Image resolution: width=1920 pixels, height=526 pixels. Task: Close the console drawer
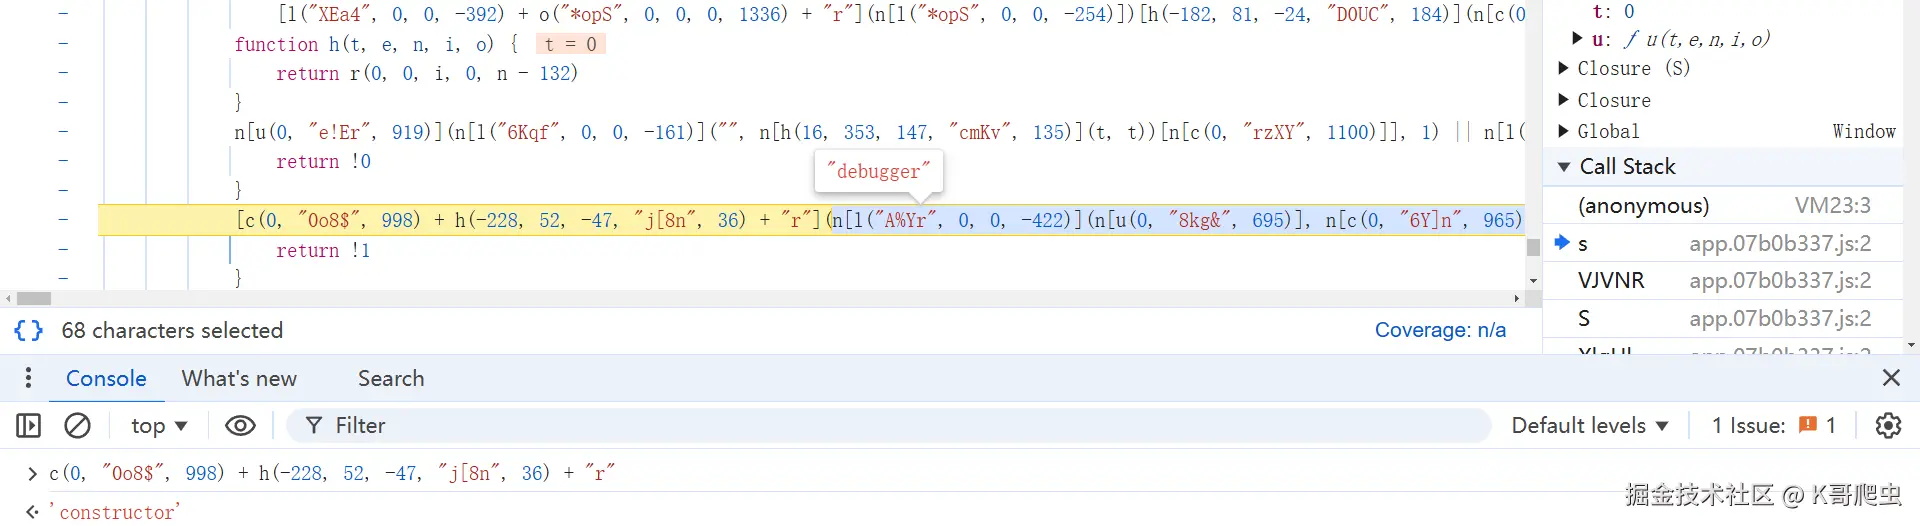click(x=1891, y=378)
